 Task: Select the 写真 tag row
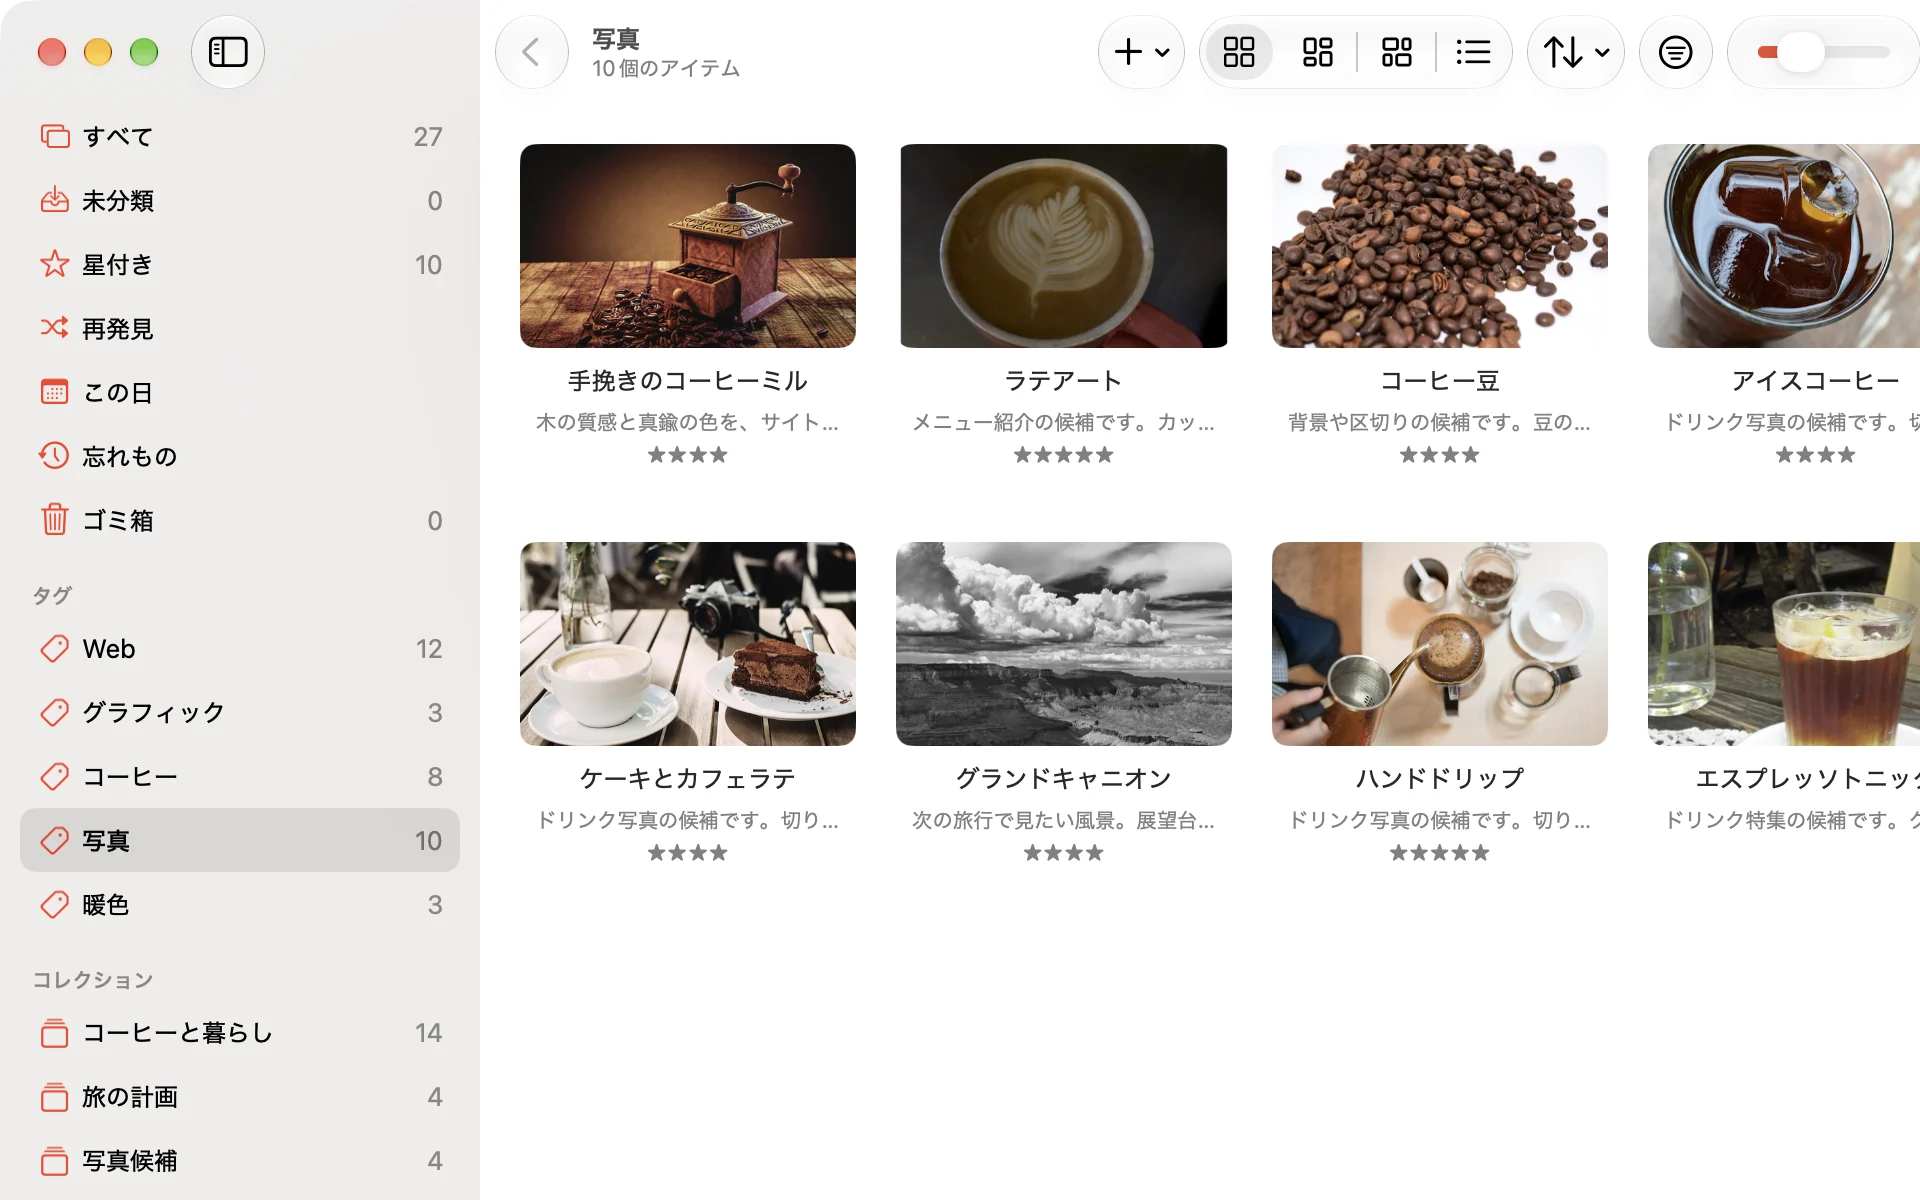(240, 840)
